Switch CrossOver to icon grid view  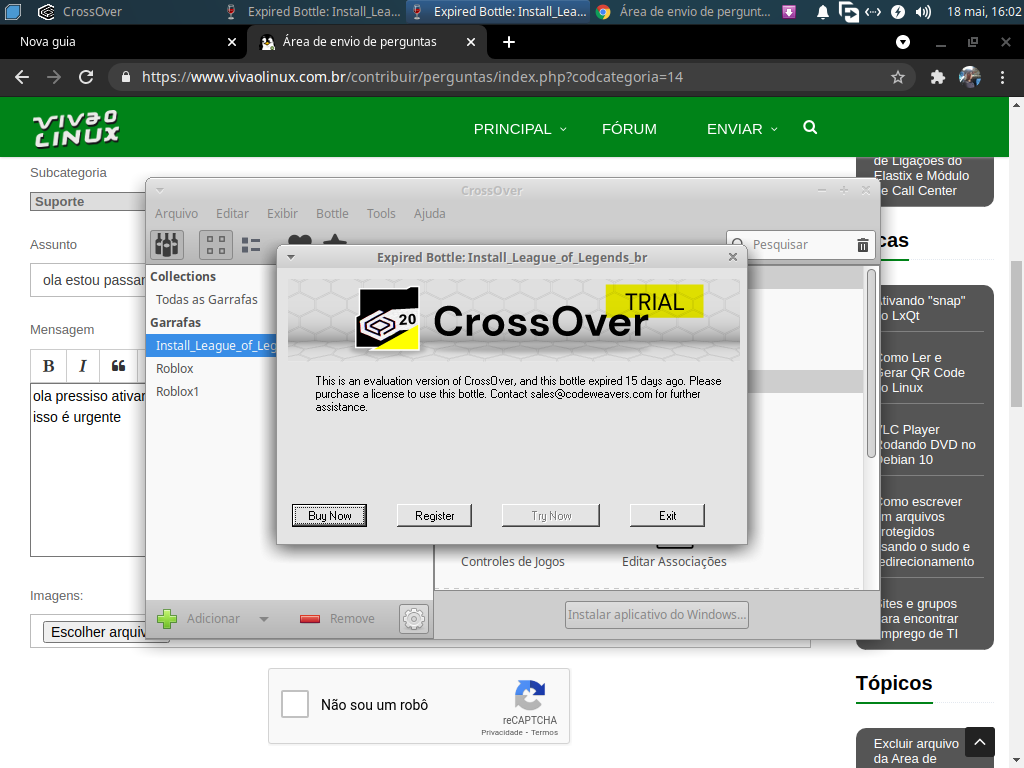click(x=216, y=245)
